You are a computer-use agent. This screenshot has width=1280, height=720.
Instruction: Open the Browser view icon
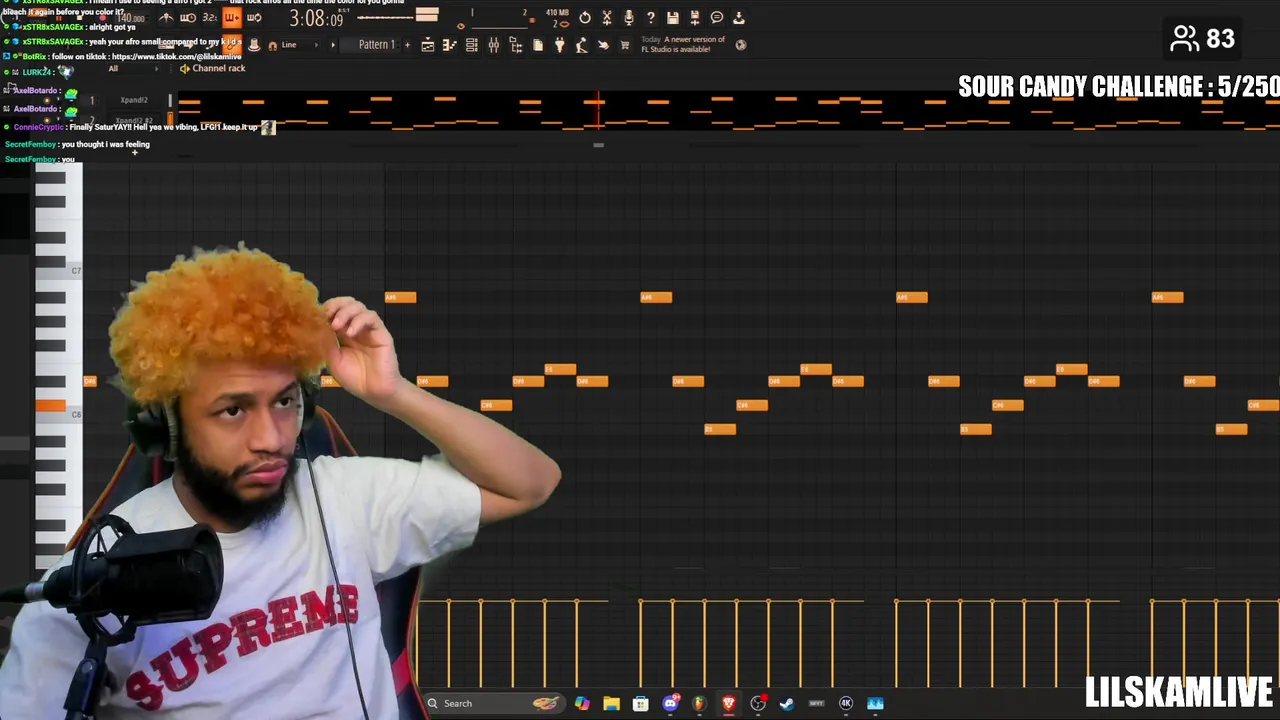click(x=516, y=45)
